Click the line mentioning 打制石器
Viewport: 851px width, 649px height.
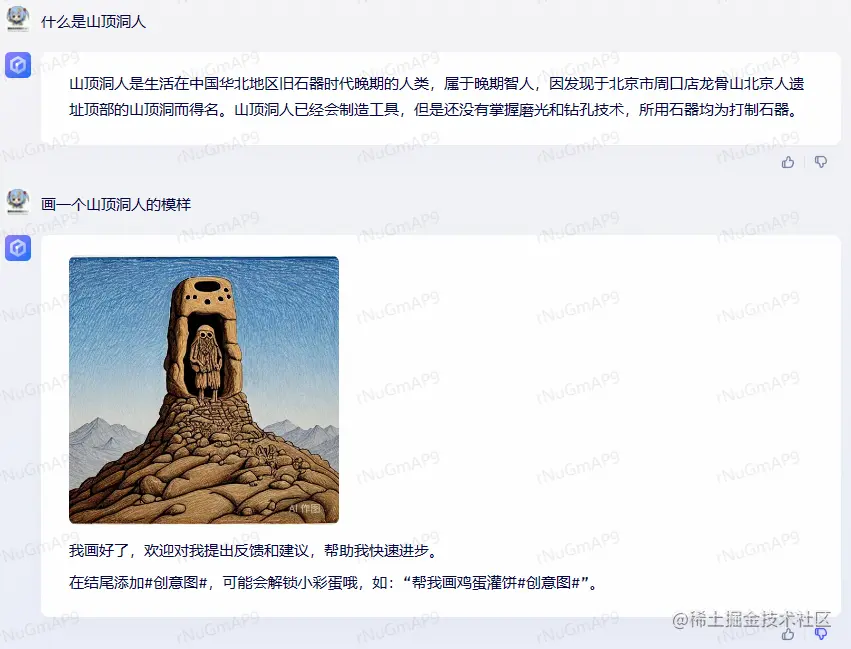click(435, 110)
